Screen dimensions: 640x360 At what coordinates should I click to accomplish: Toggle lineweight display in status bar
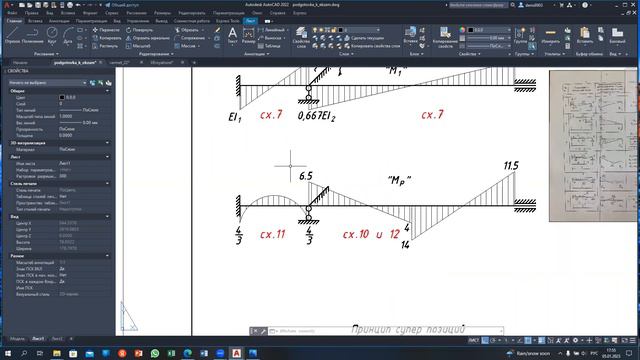pos(541,340)
